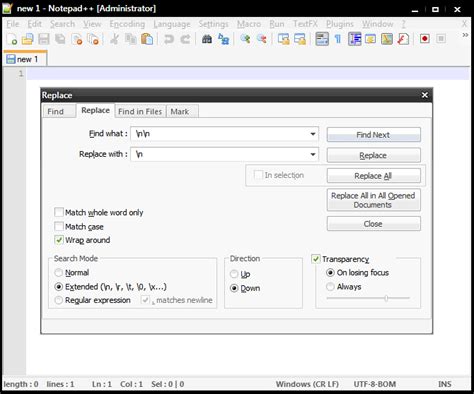Click the Replace button in dialog

373,155
